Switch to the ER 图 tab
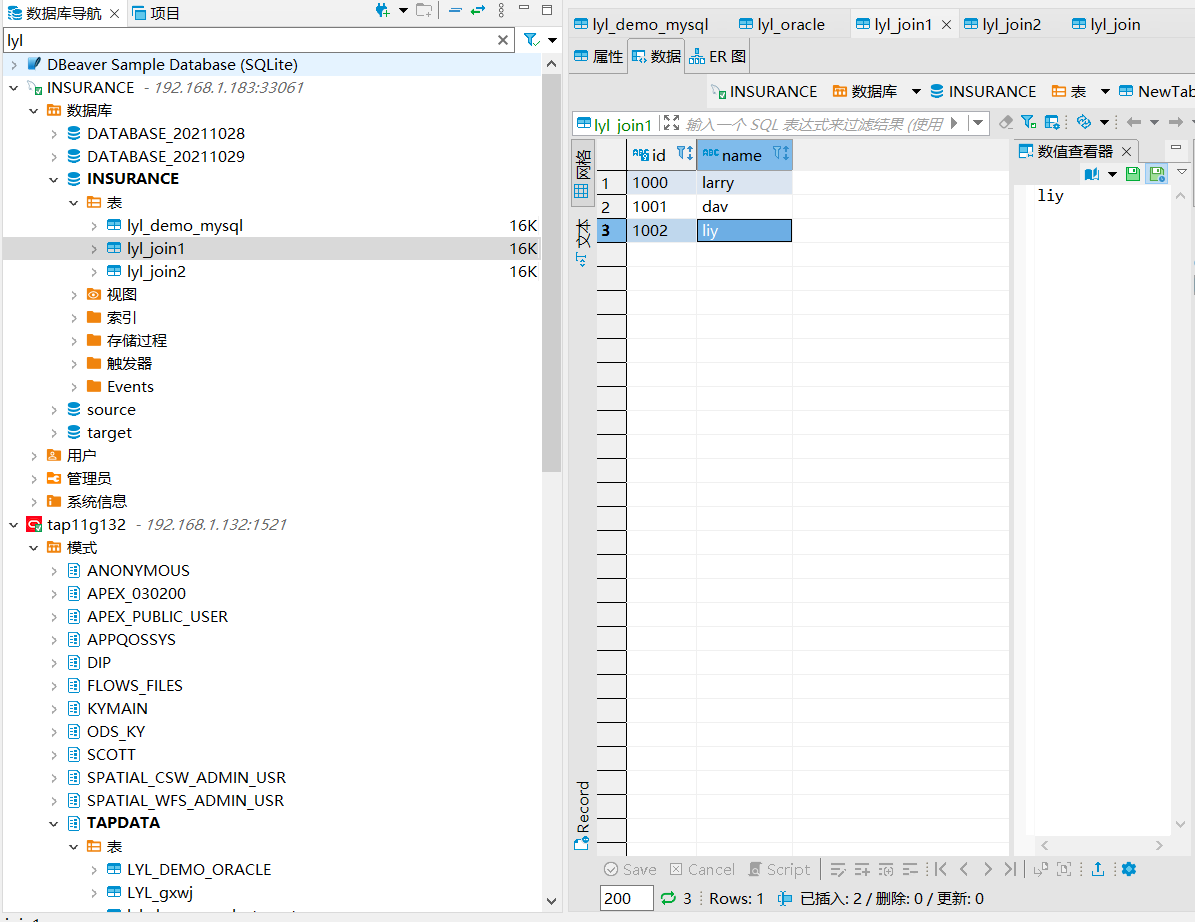1195x922 pixels. pyautogui.click(x=717, y=56)
